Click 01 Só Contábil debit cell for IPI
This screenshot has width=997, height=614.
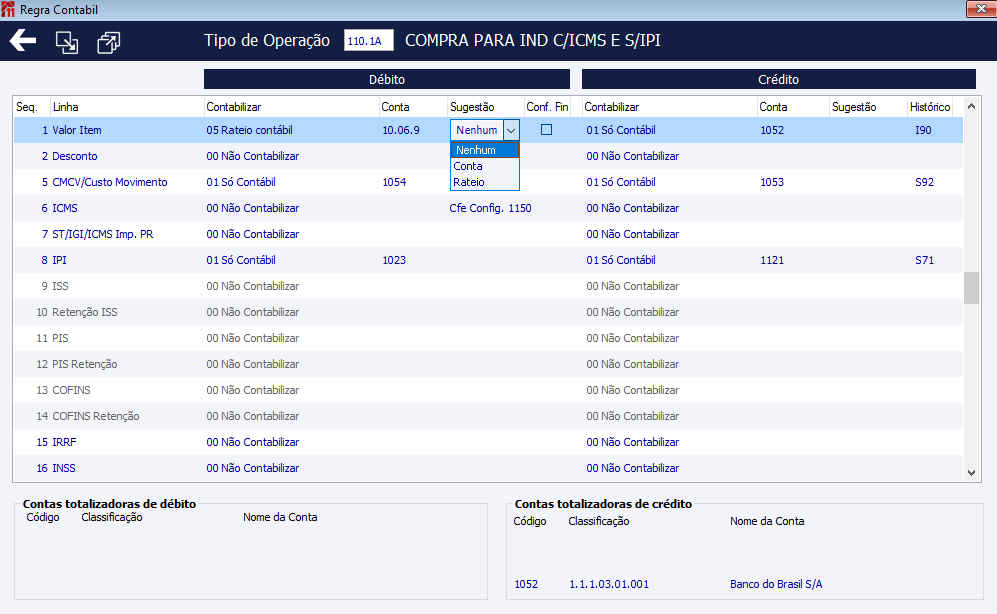[x=241, y=260]
